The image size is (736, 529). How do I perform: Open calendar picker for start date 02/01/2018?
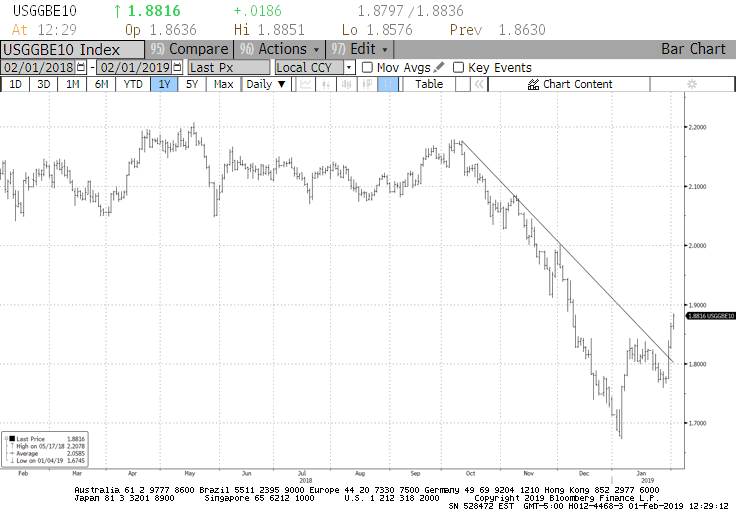click(x=82, y=67)
